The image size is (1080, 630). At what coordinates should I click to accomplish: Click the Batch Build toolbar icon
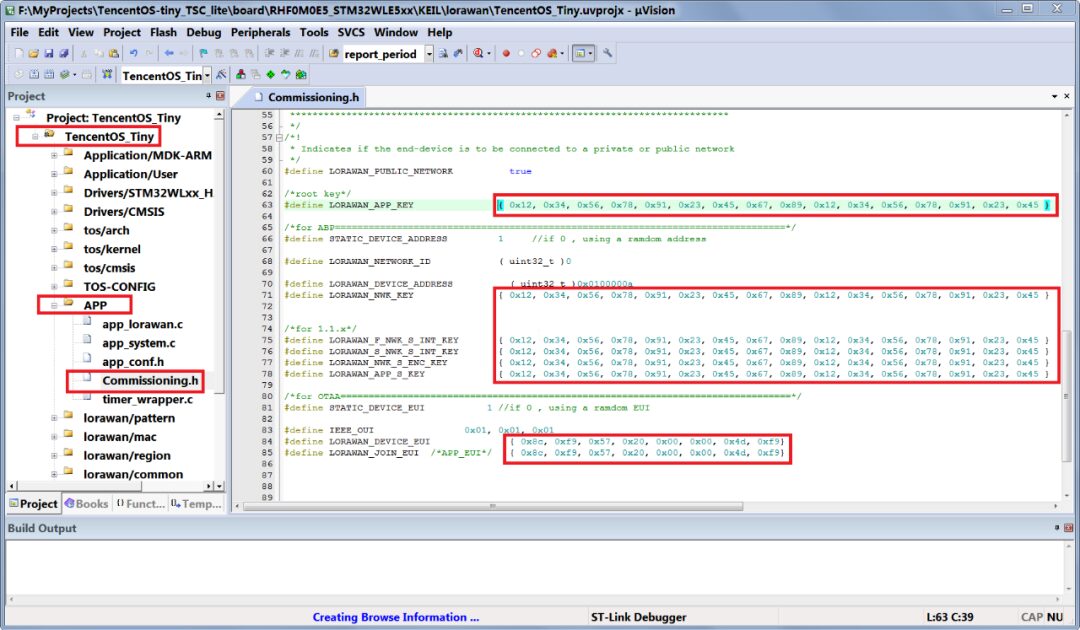tap(63, 75)
